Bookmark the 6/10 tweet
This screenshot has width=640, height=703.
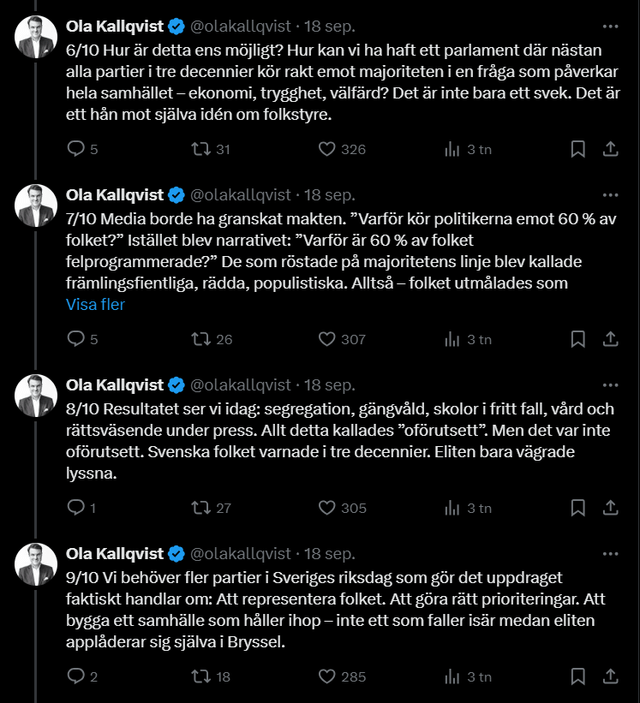(x=577, y=149)
